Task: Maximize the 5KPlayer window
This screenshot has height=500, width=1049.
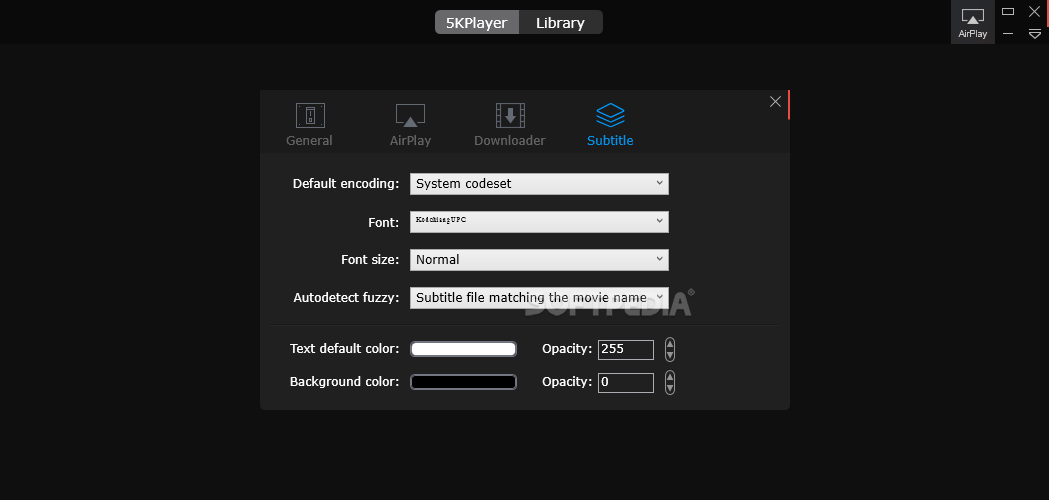Action: [x=1008, y=11]
